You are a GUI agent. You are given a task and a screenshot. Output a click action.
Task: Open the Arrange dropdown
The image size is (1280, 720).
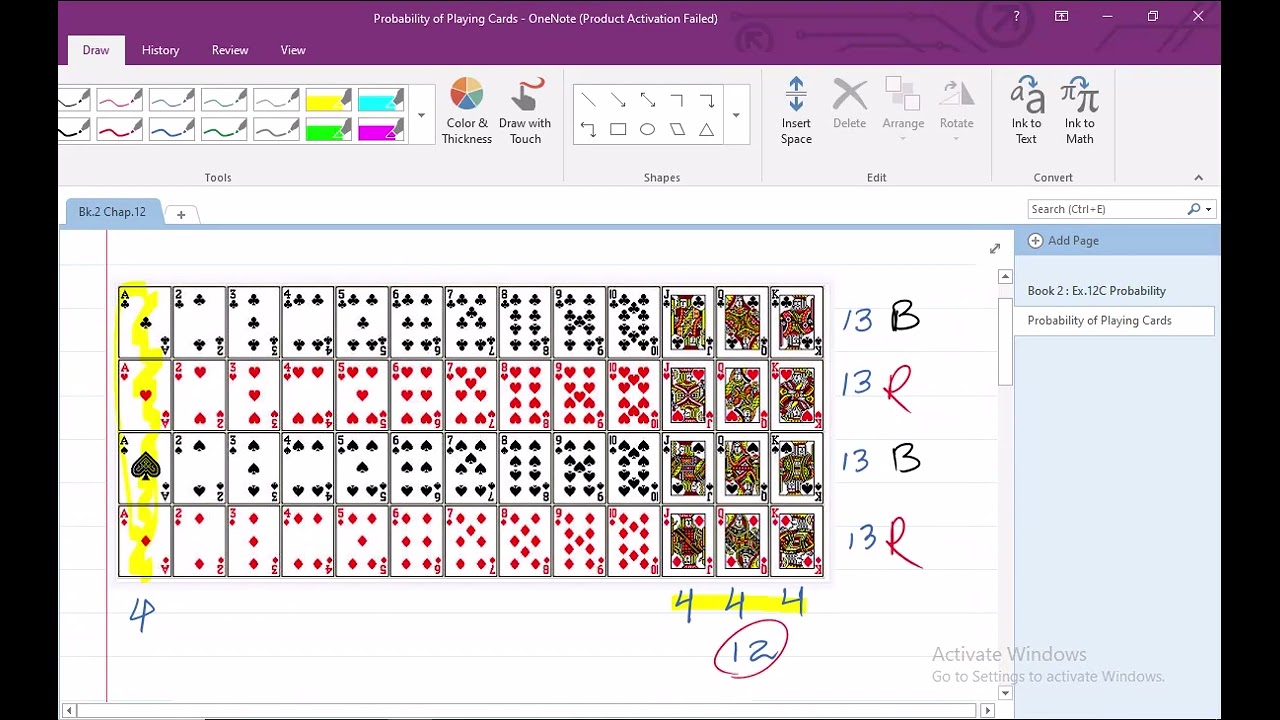903,109
